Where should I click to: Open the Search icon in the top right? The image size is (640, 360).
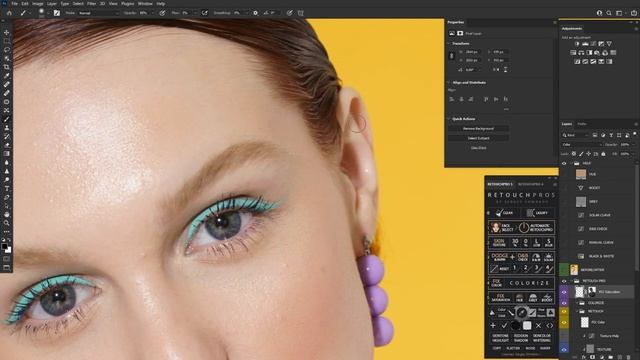pos(609,13)
